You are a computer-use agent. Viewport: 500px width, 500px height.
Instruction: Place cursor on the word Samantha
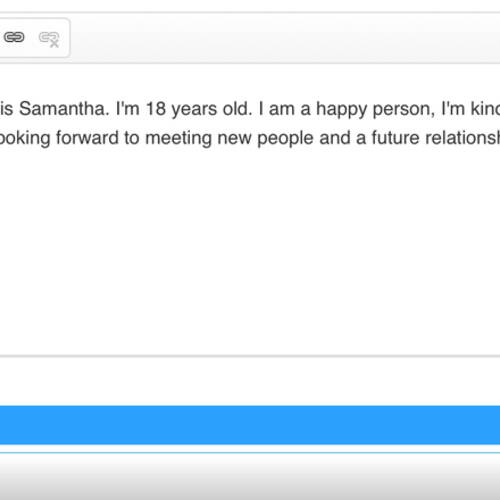(x=64, y=109)
